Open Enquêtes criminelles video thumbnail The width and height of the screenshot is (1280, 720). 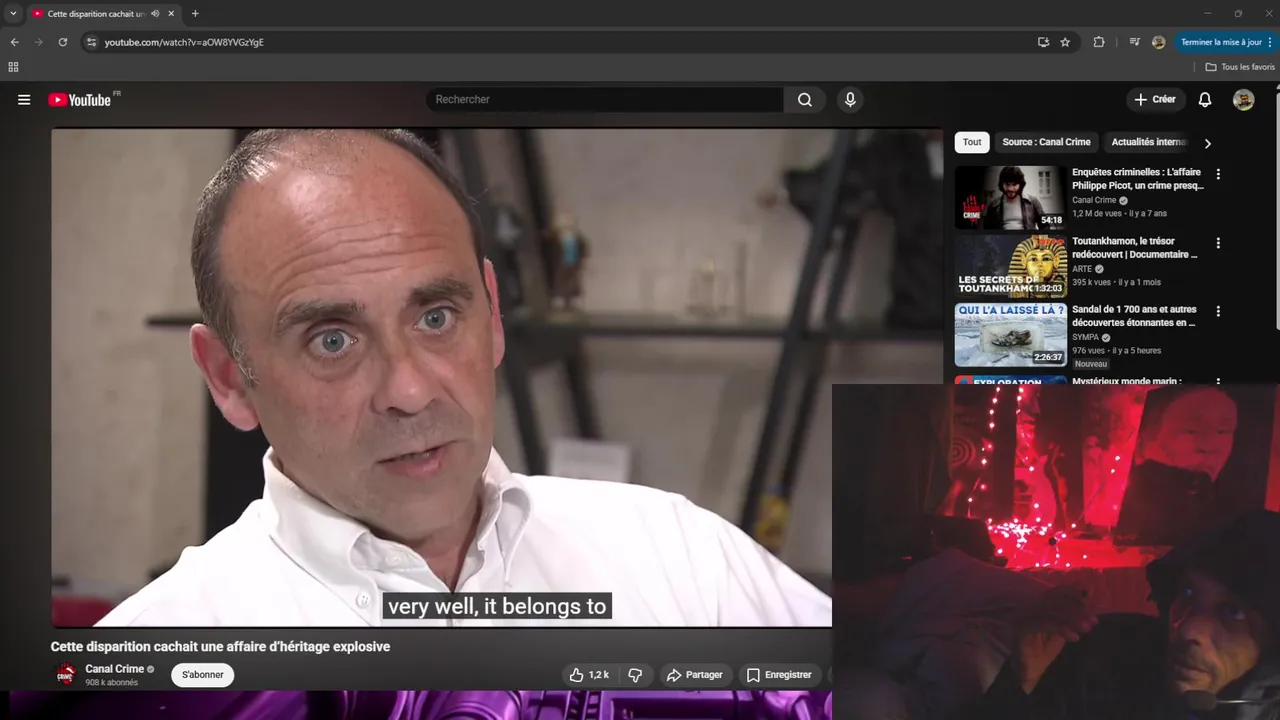1010,197
